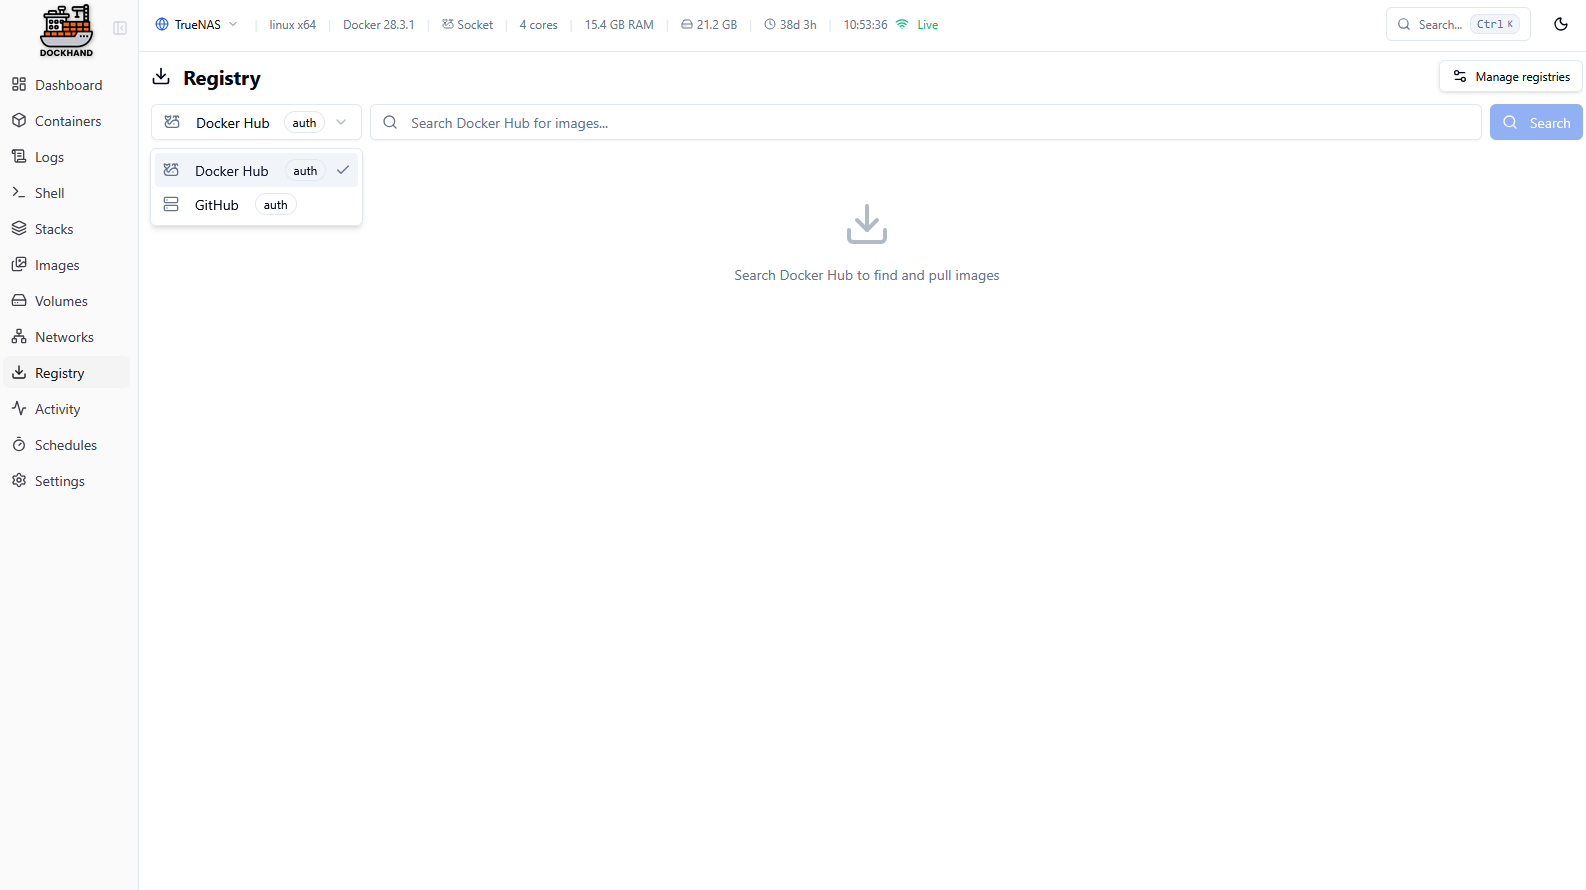The height and width of the screenshot is (890, 1586).
Task: Focus the Docker Hub image search field
Action: (x=925, y=123)
